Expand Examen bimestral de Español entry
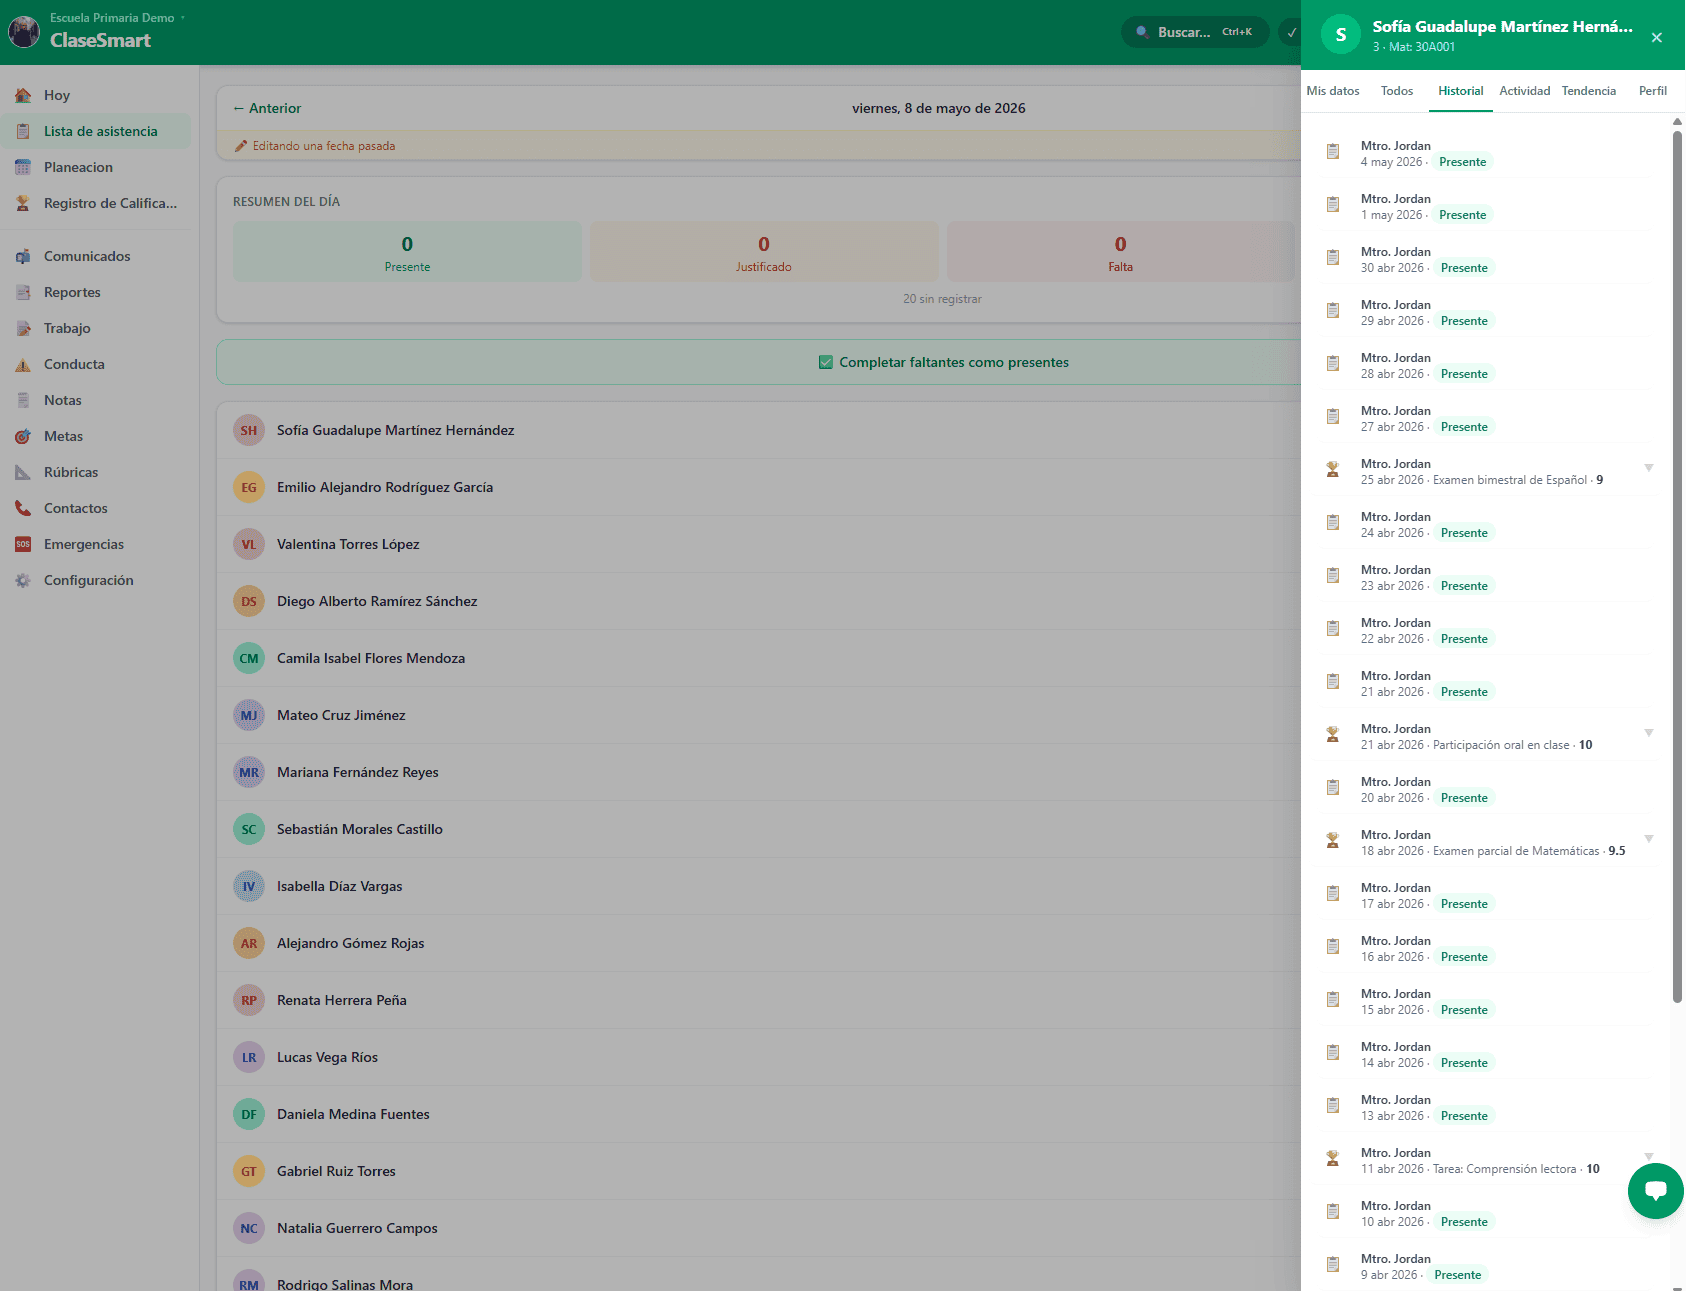The width and height of the screenshot is (1686, 1291). click(x=1648, y=468)
